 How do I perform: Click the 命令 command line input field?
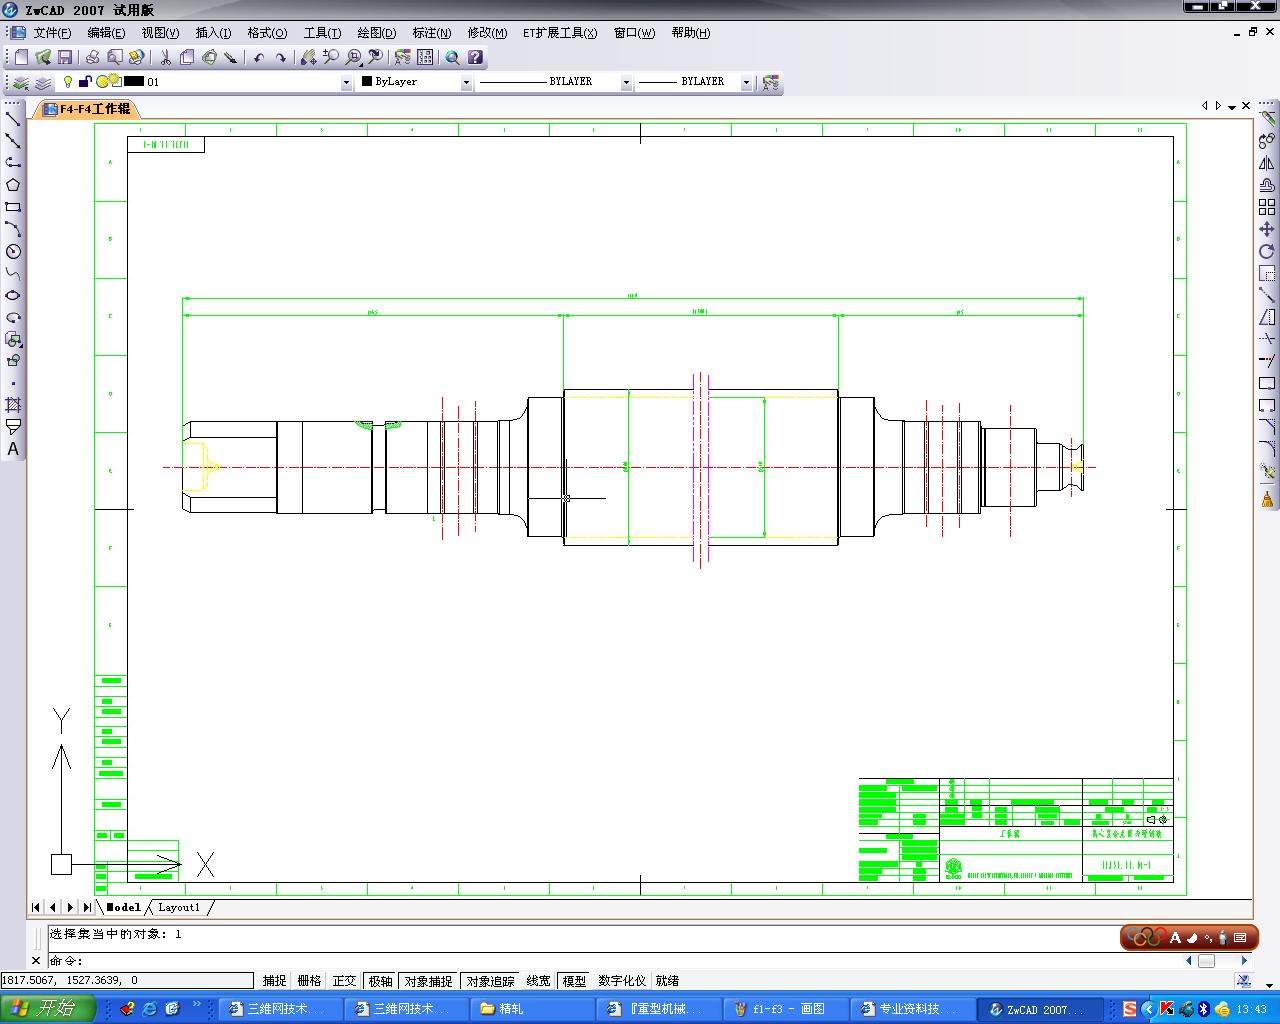click(615, 961)
